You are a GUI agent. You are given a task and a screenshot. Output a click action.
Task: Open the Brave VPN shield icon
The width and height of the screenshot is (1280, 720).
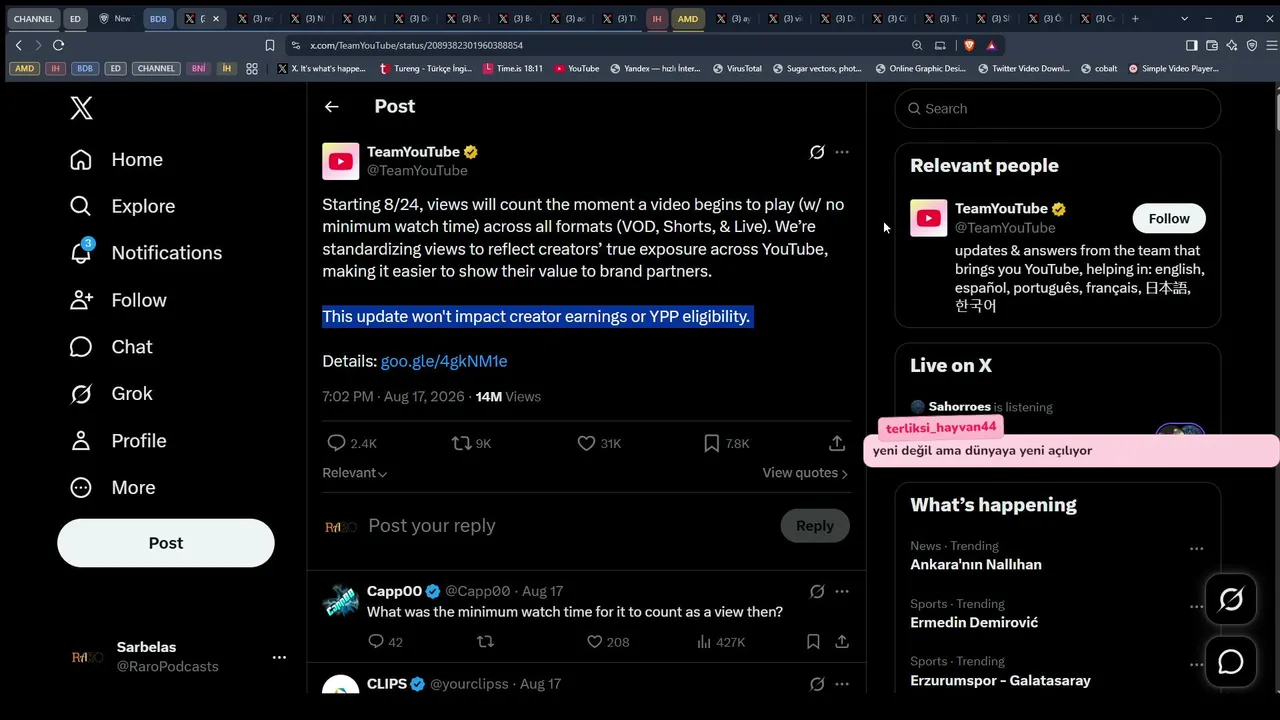(1252, 45)
